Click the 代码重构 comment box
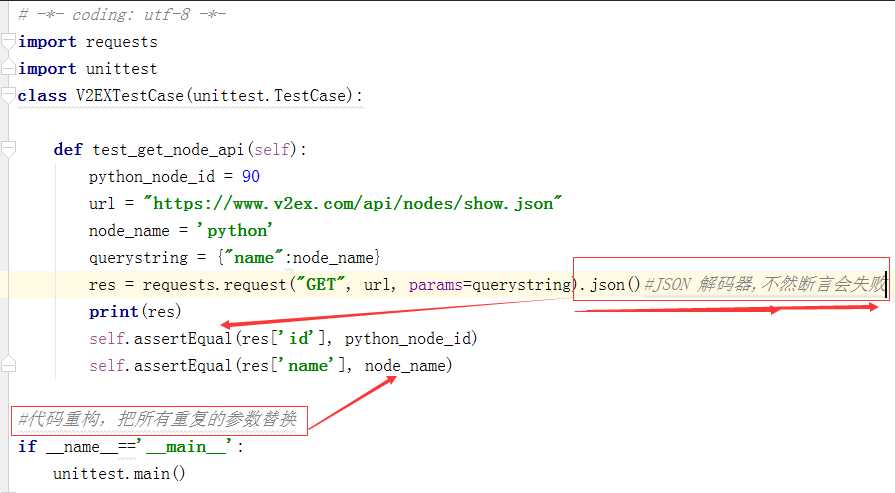Image resolution: width=895 pixels, height=493 pixels. 158,420
